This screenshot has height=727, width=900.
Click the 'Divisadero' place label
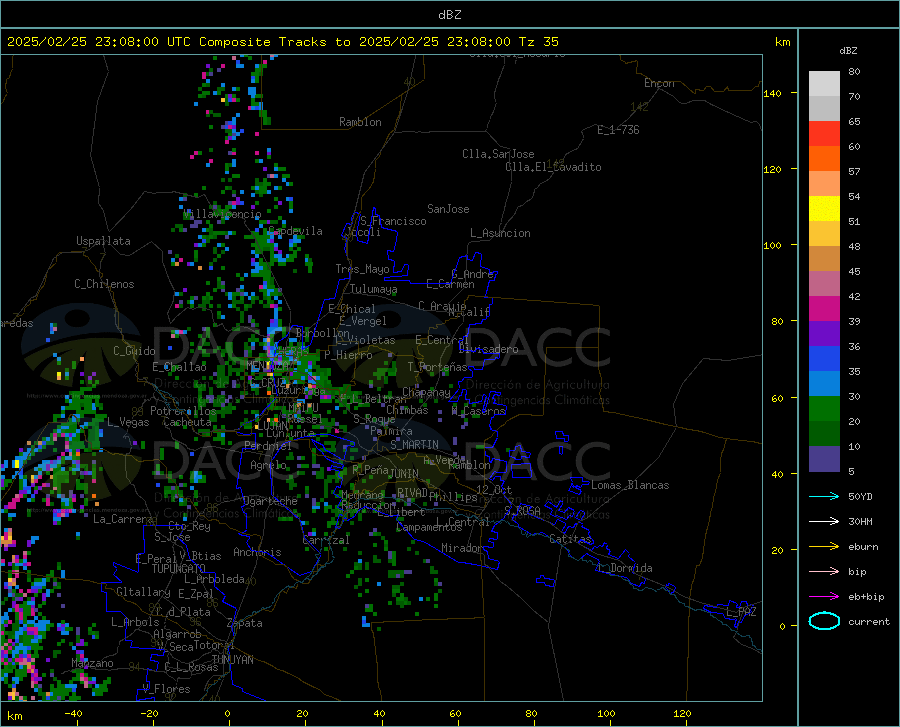point(488,349)
